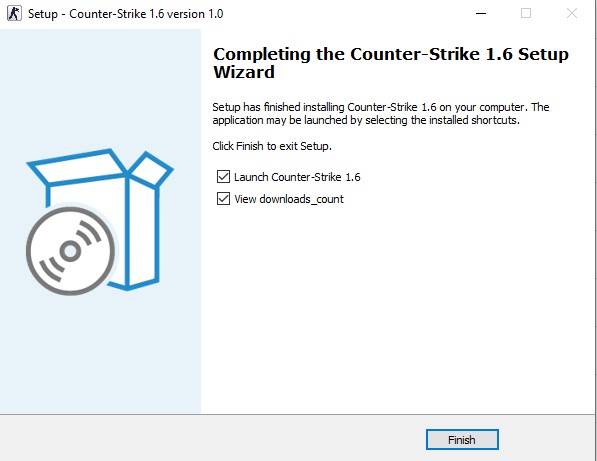Click the gray footer bar left of Finish
597x461 pixels.
click(x=211, y=439)
